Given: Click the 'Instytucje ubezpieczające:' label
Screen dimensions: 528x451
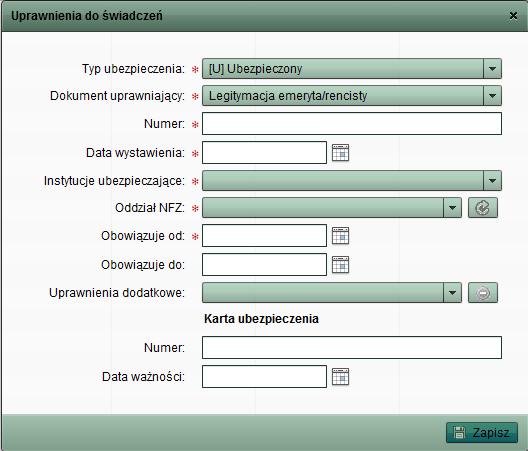Looking at the screenshot, I should coord(114,181).
